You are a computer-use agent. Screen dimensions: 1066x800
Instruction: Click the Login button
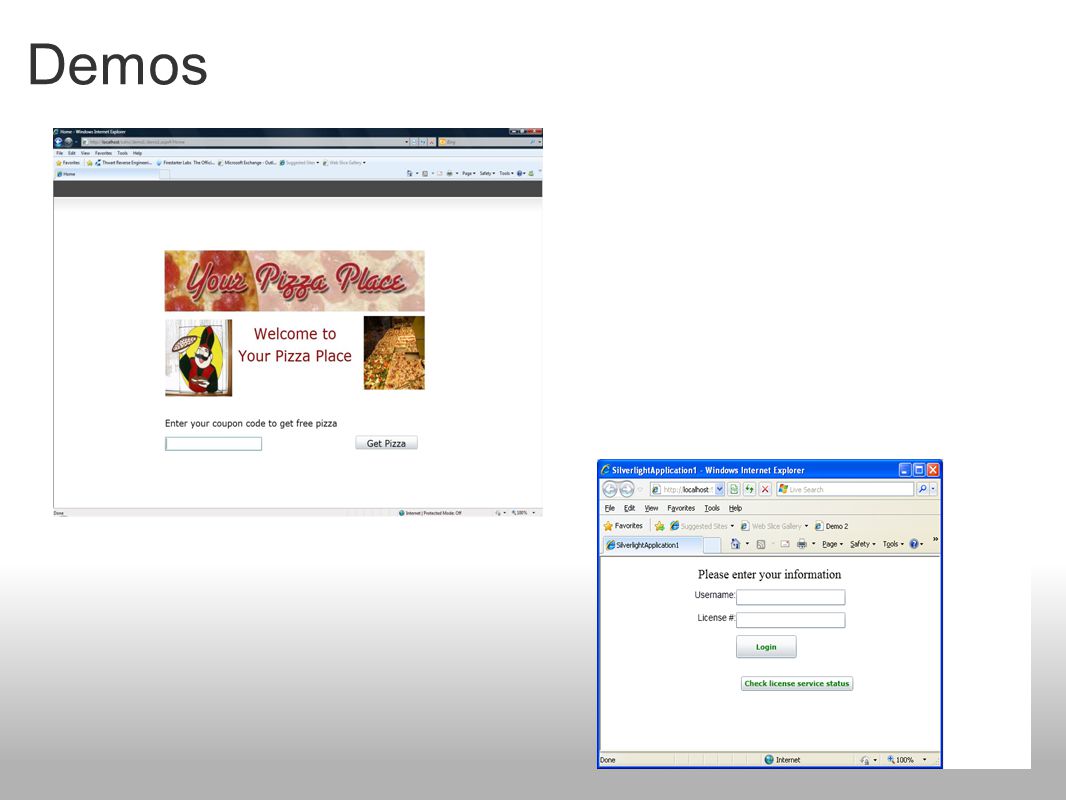766,646
